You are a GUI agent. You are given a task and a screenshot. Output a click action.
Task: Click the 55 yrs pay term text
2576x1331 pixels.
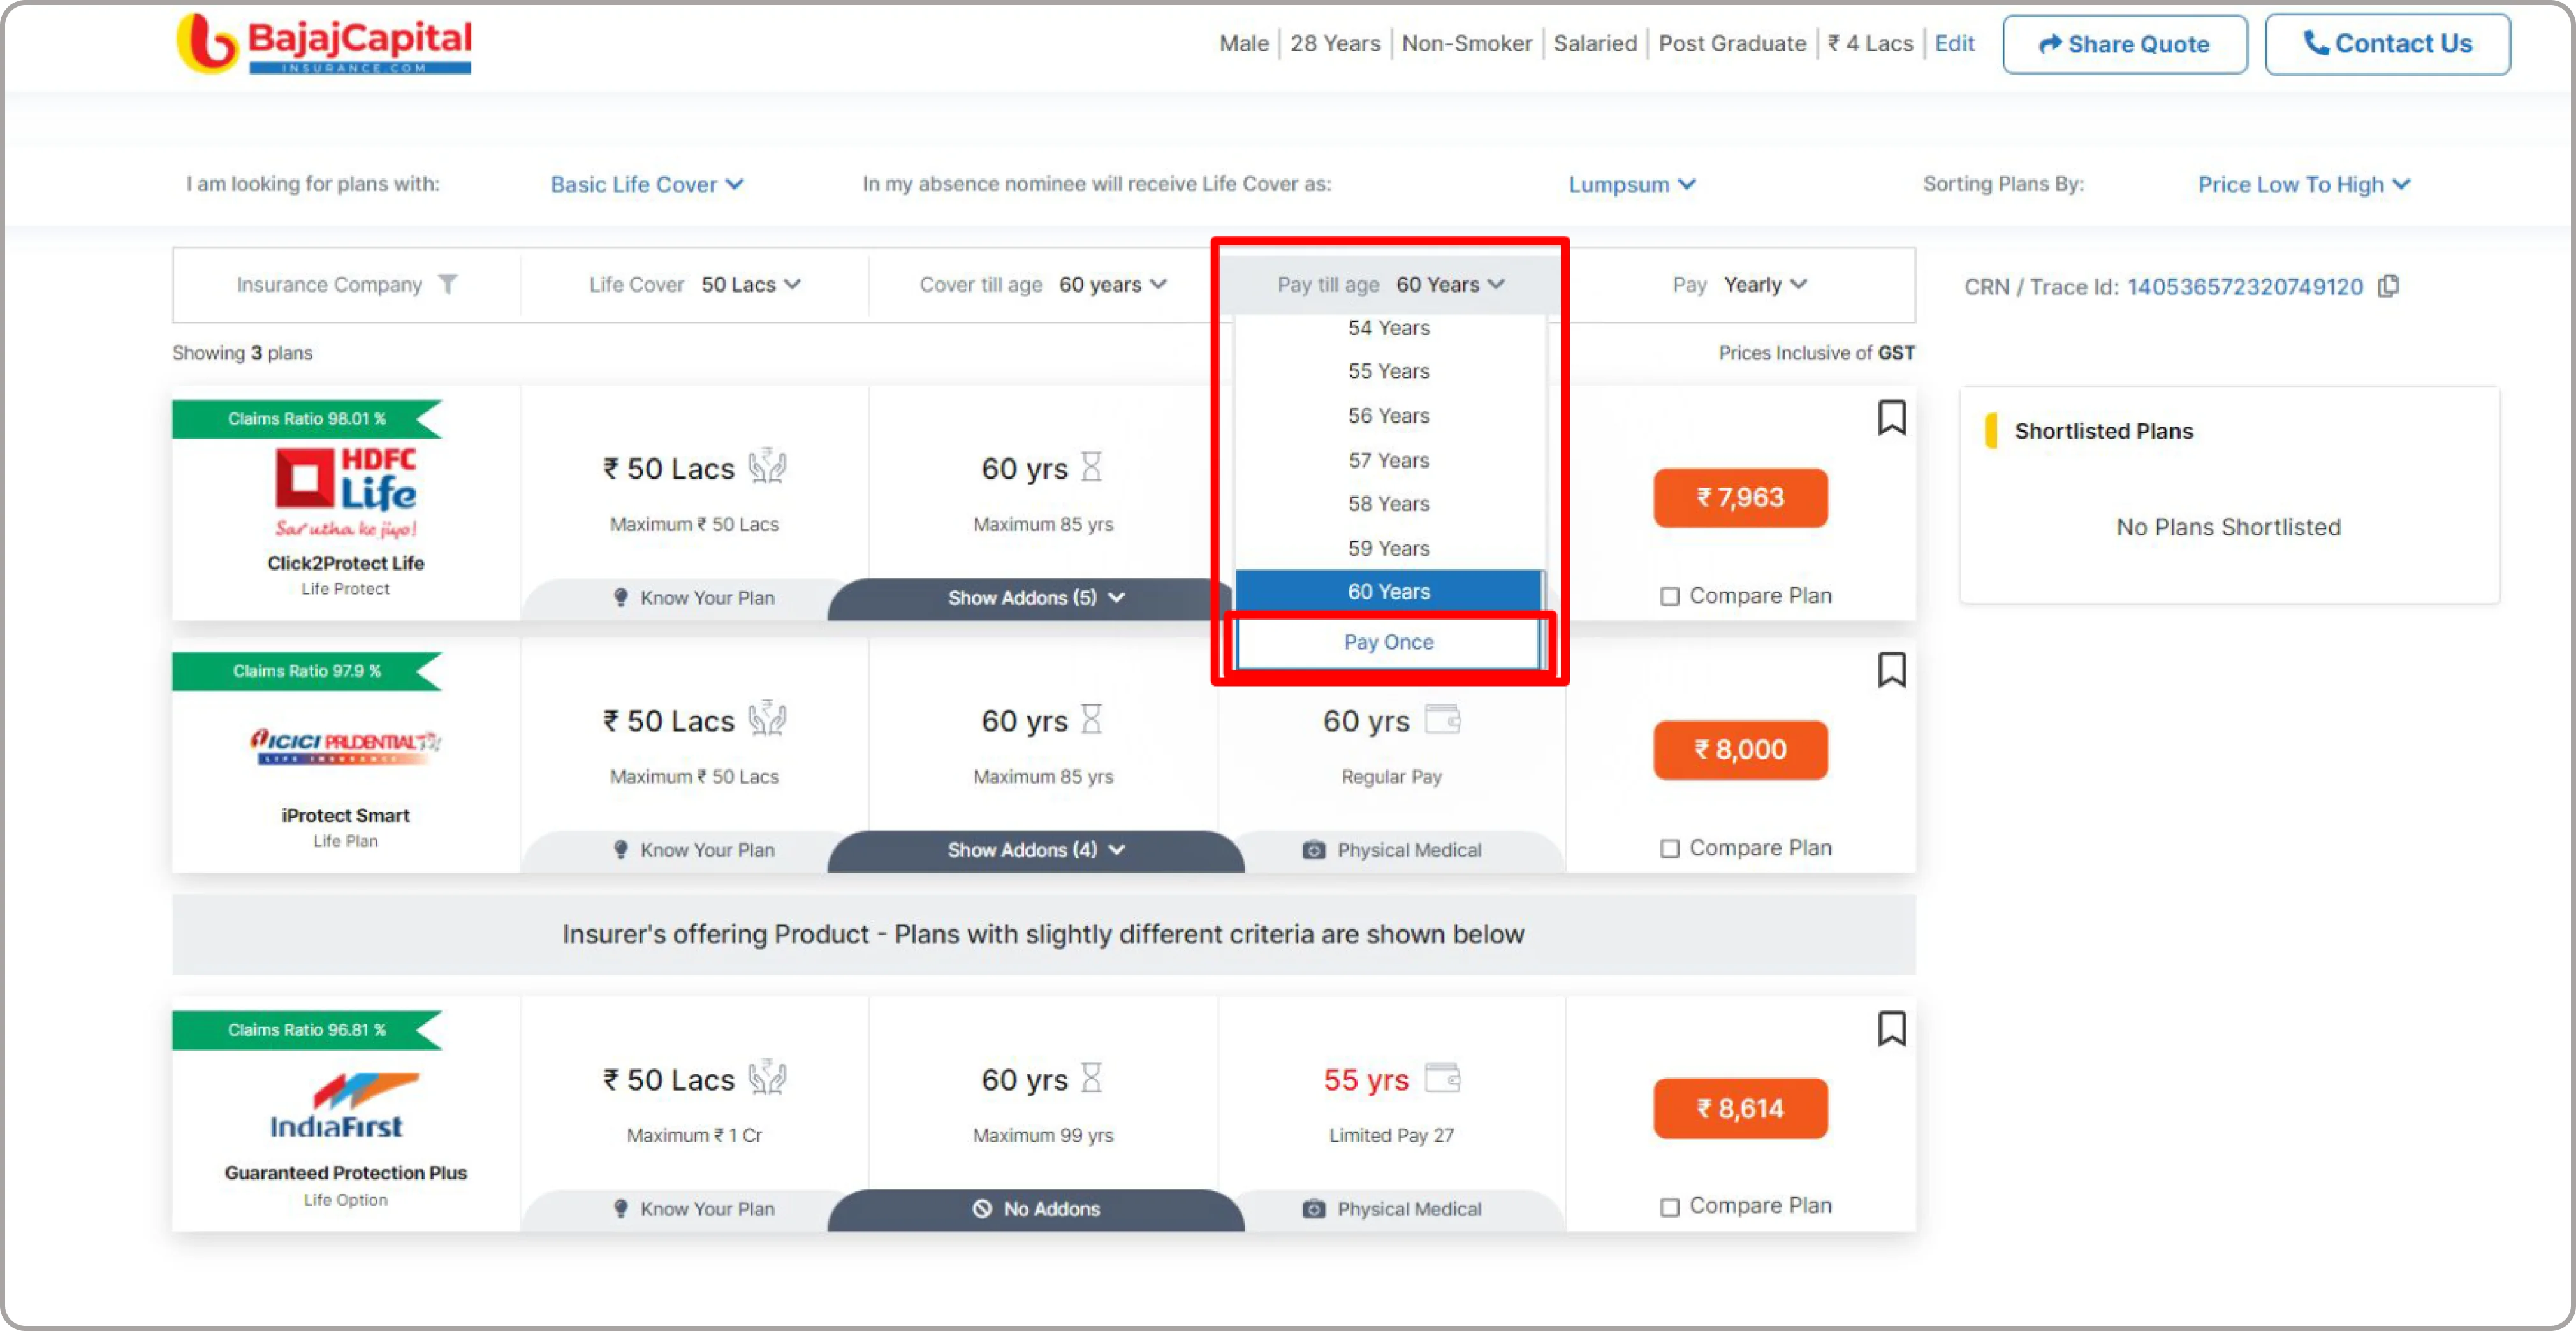[x=1365, y=1080]
